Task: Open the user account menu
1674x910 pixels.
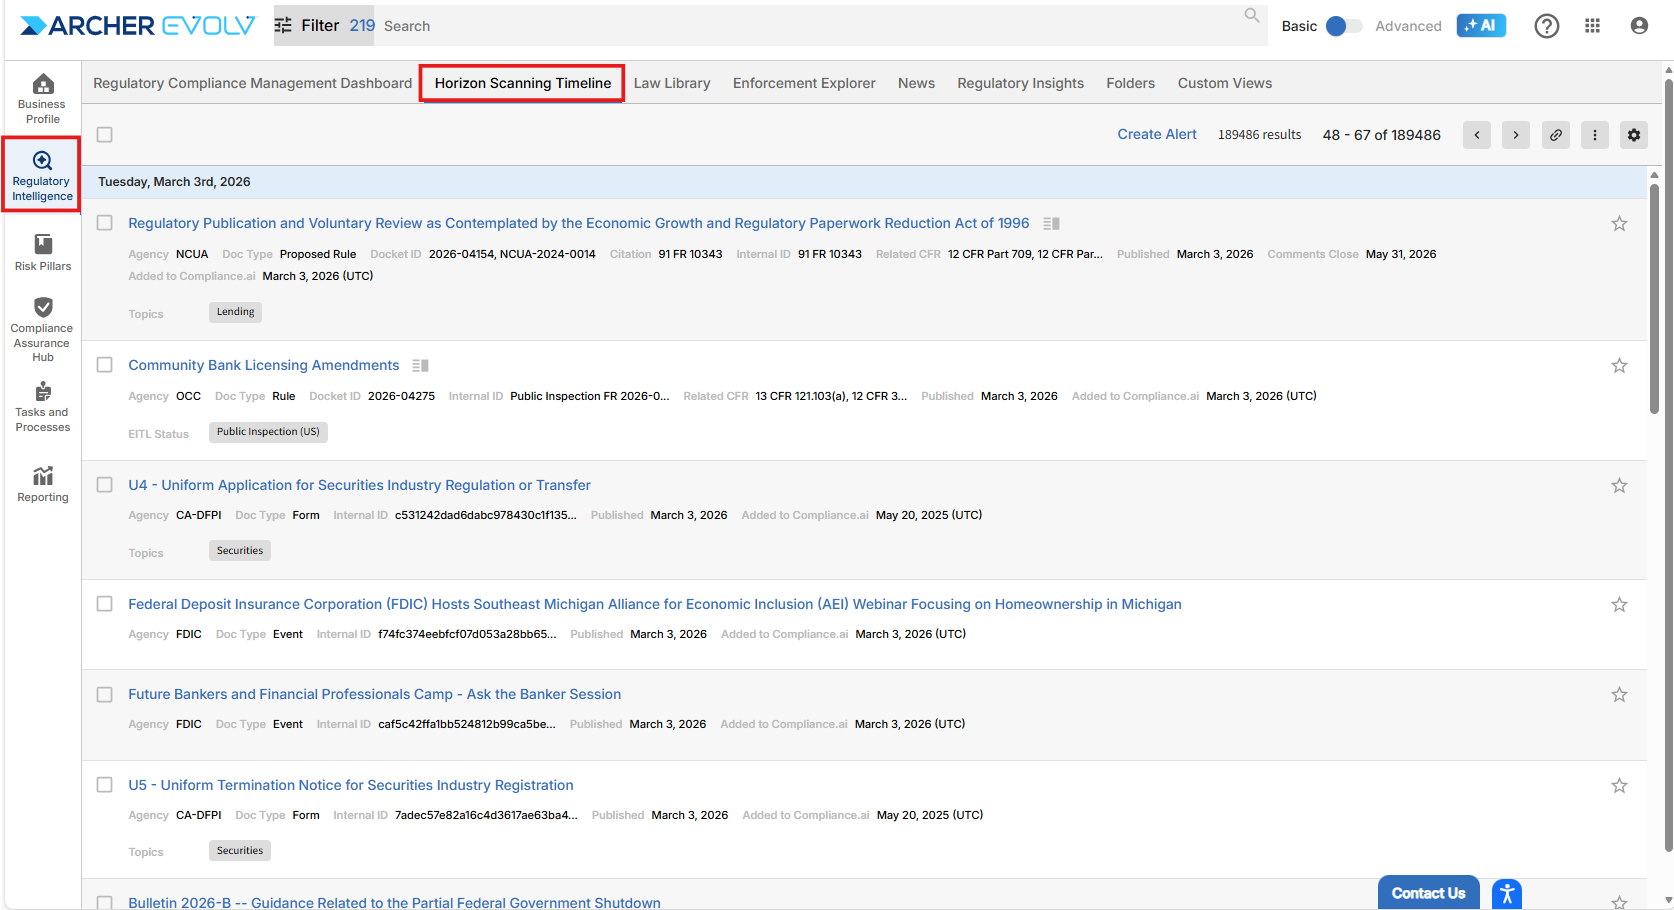Action: click(x=1638, y=26)
